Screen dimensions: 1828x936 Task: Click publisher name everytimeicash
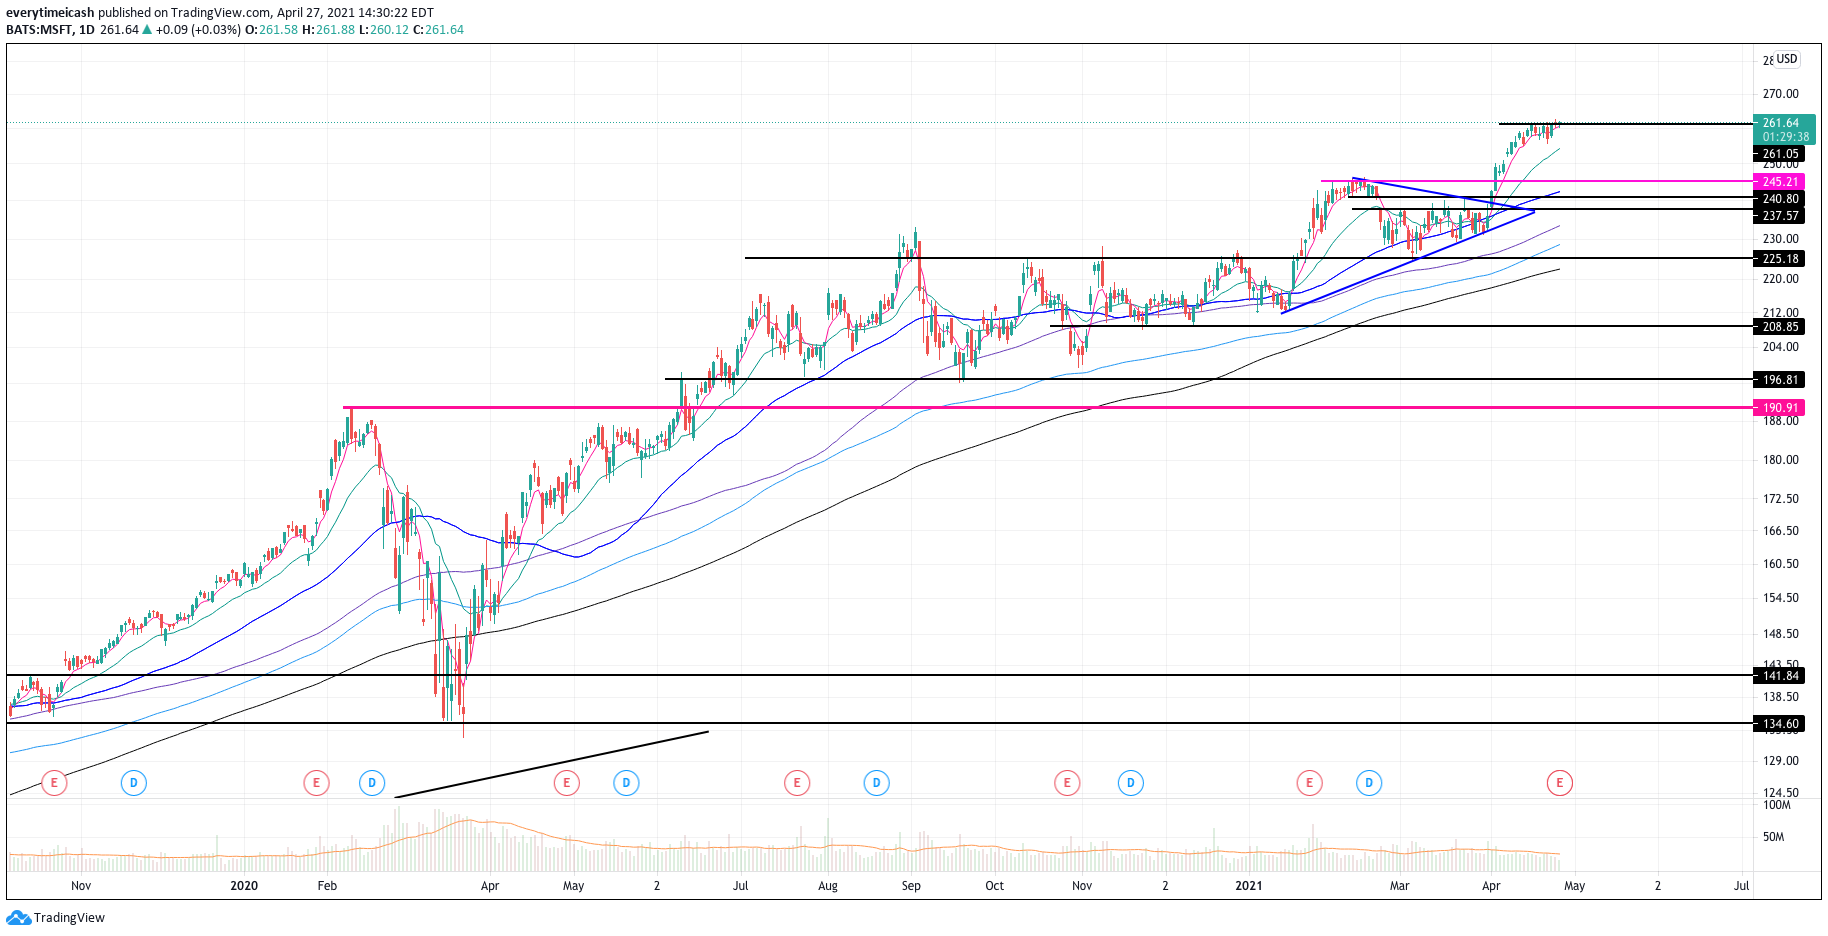pyautogui.click(x=50, y=13)
